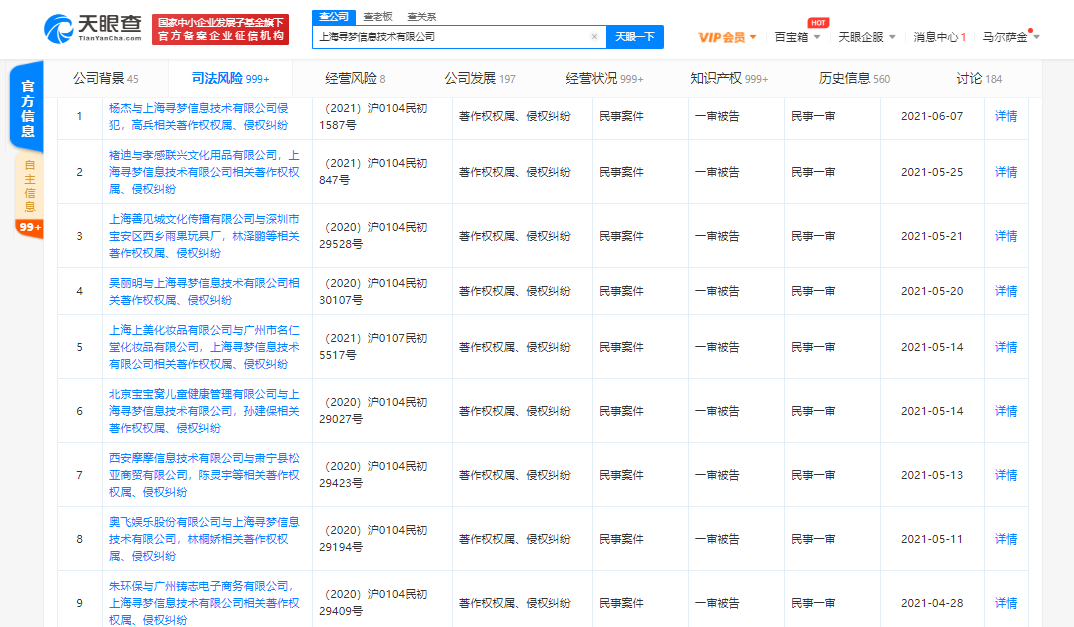Viewport: 1074px width, 627px height.
Task: Select case number 沪0104民初29423号
Action: [x=373, y=475]
